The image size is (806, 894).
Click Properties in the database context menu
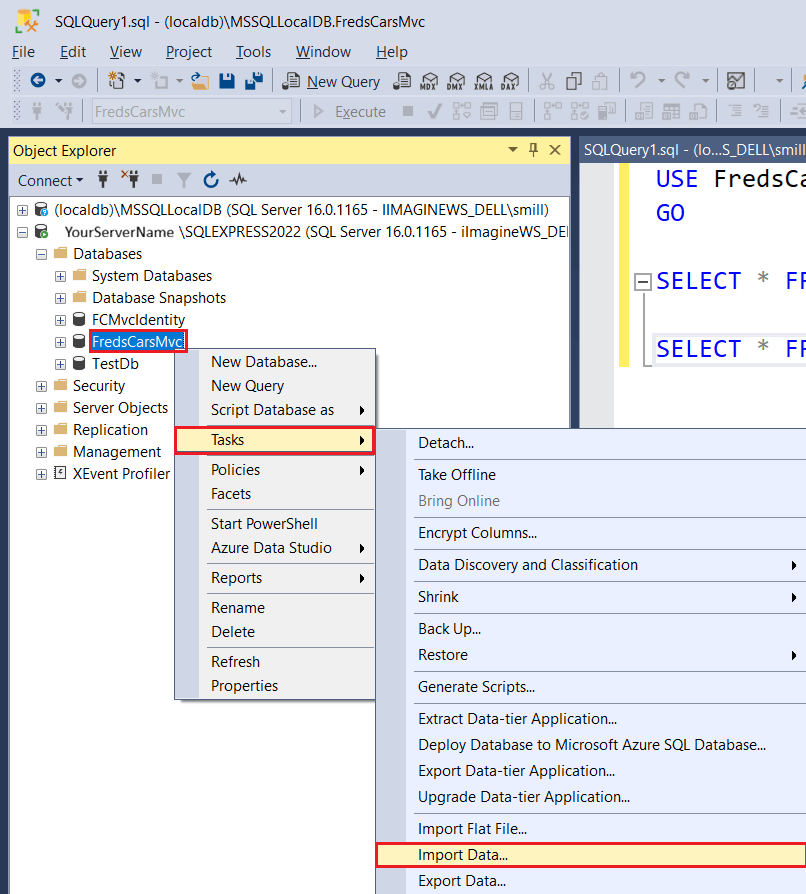pos(275,686)
